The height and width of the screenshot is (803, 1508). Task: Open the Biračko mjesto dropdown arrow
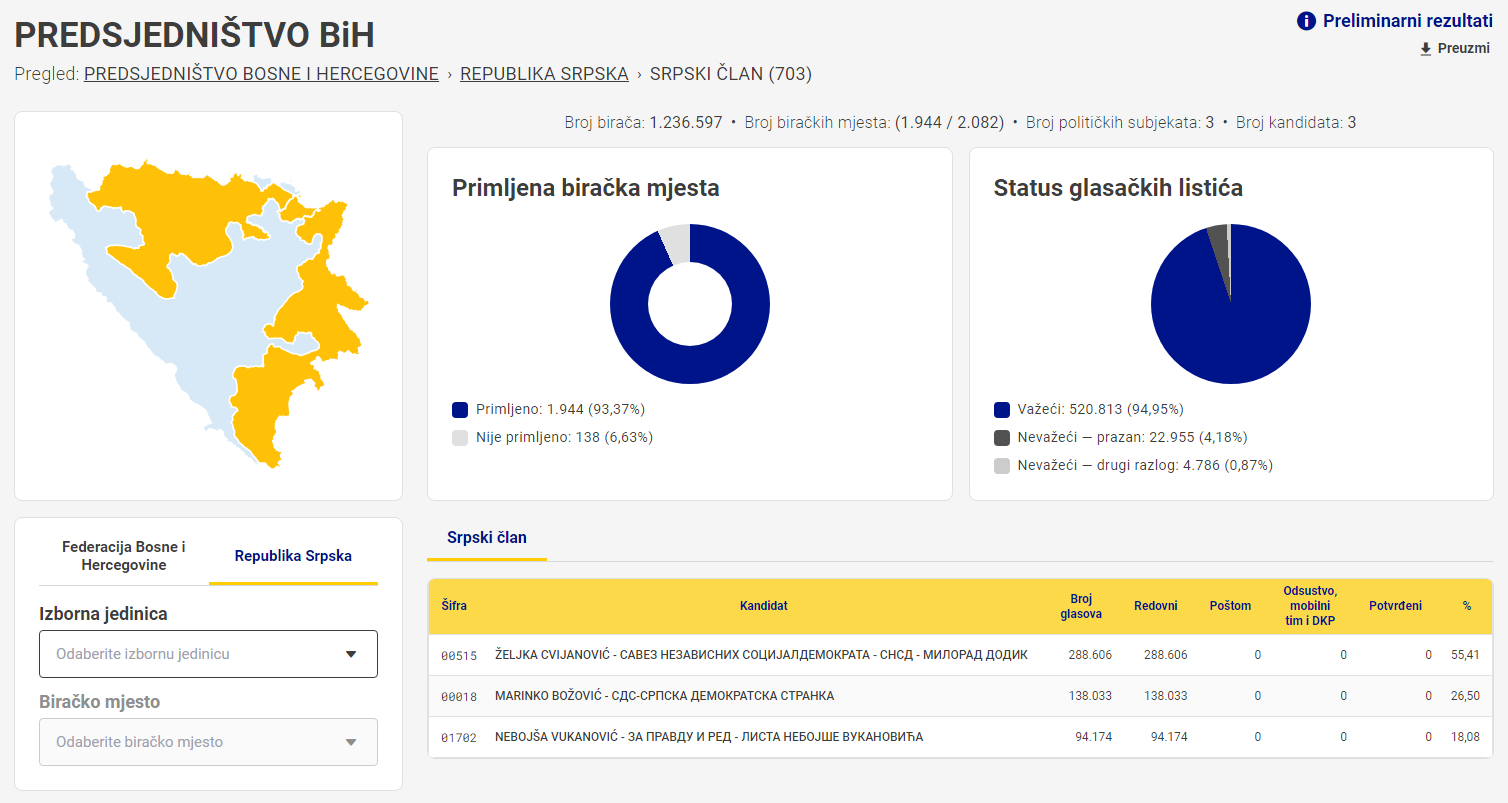coord(351,742)
